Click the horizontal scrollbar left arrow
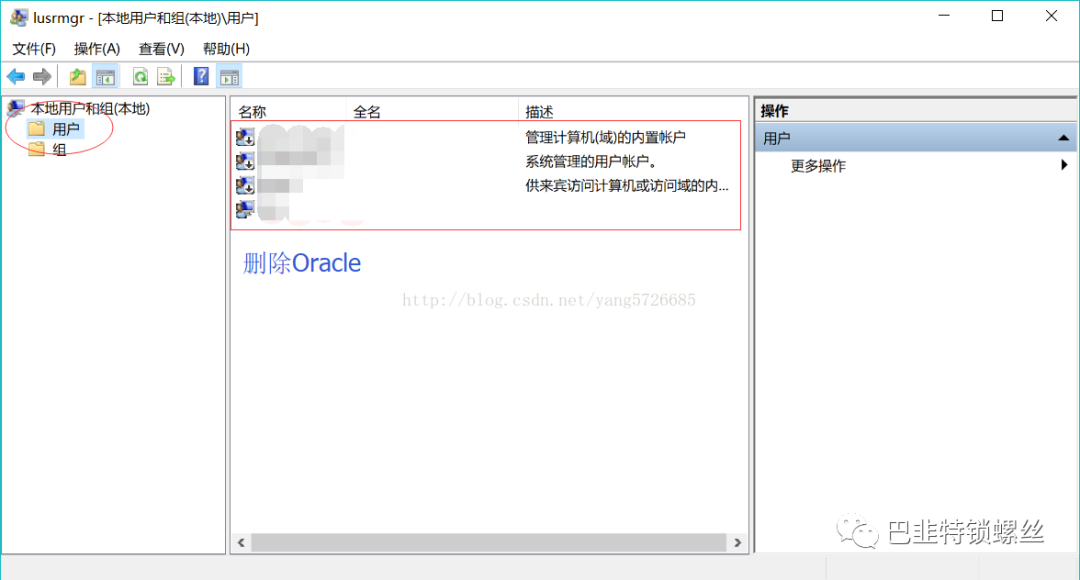Image resolution: width=1080 pixels, height=580 pixels. click(241, 543)
